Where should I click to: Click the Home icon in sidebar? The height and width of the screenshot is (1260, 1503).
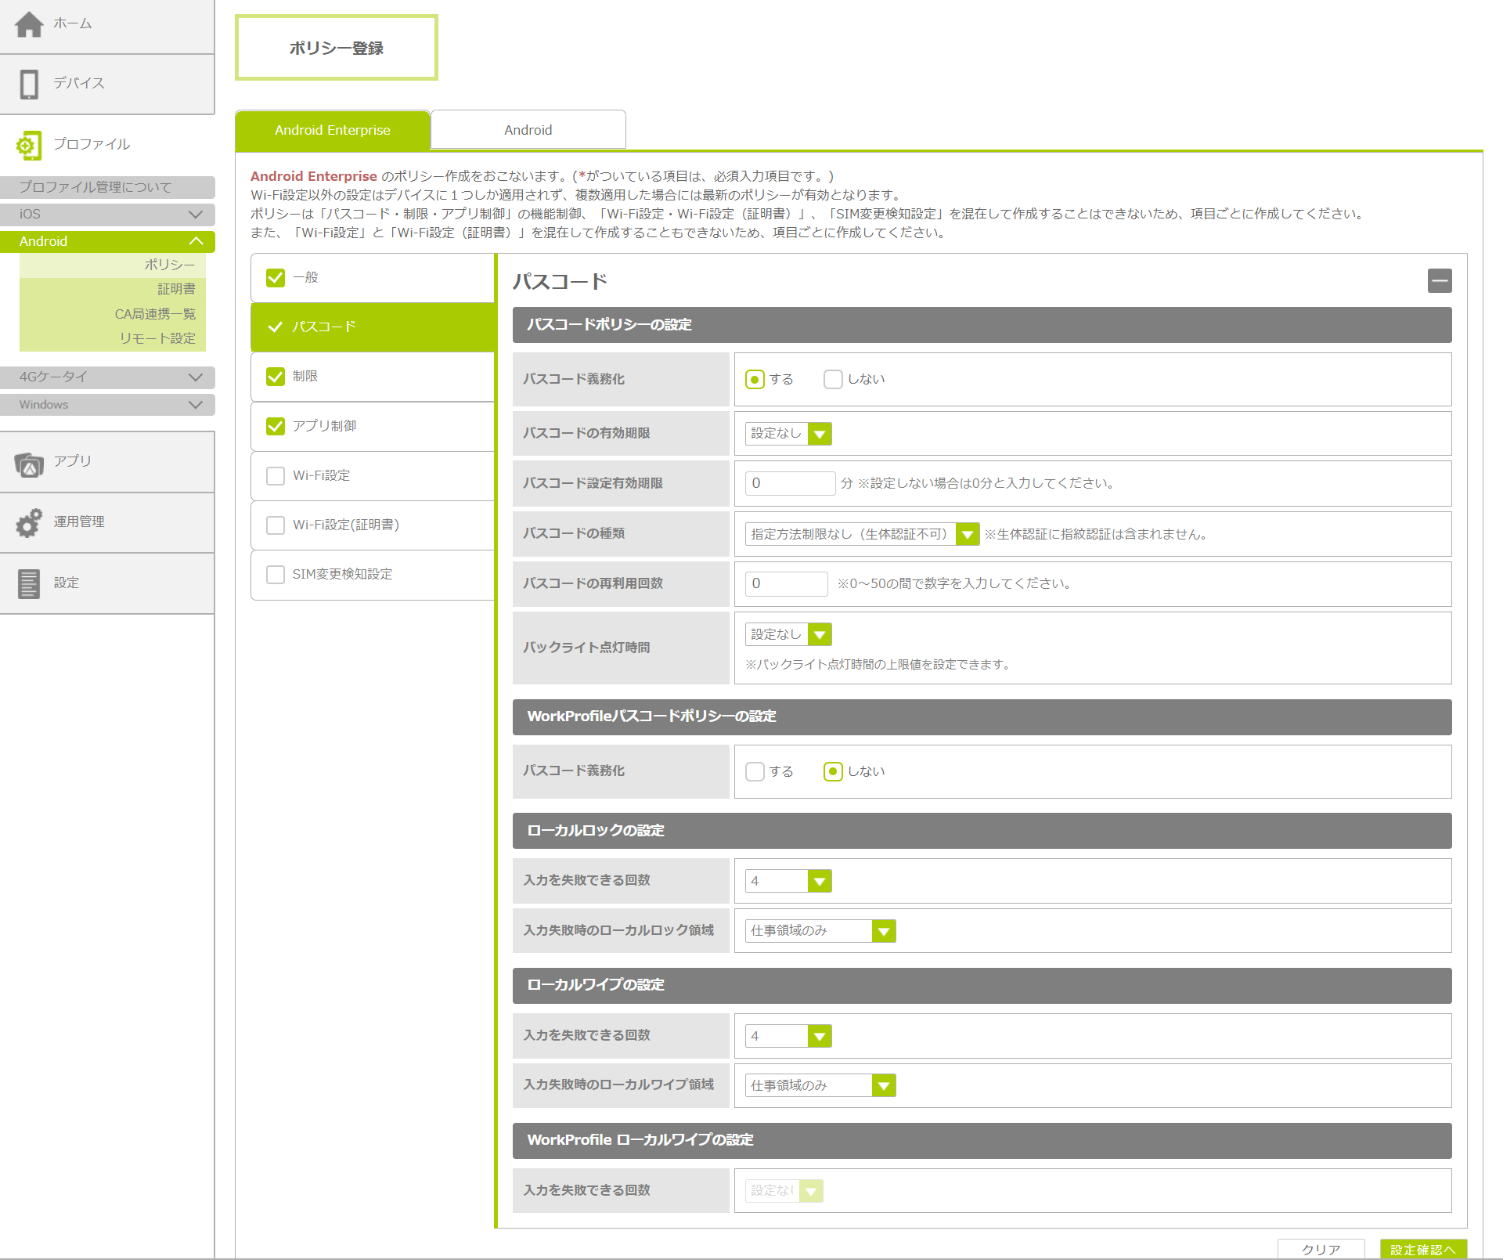point(29,24)
